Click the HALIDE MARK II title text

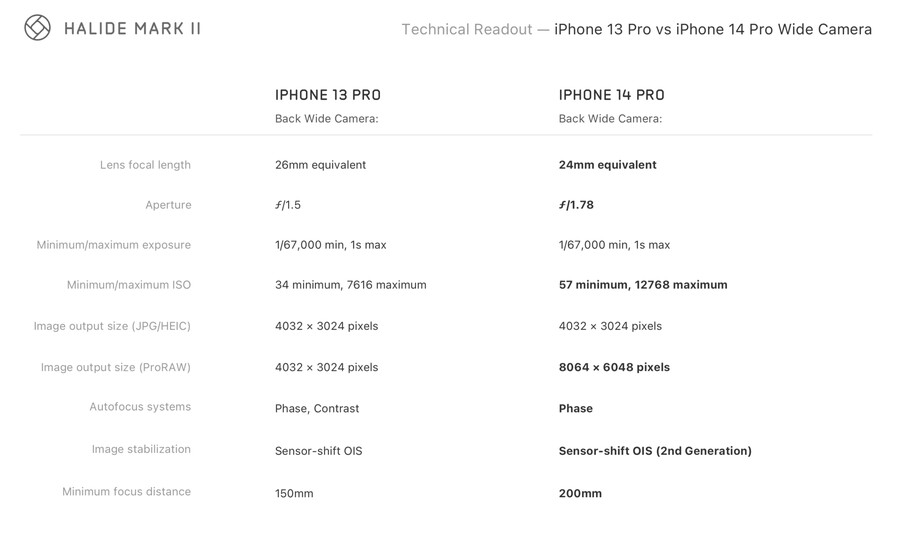[133, 29]
